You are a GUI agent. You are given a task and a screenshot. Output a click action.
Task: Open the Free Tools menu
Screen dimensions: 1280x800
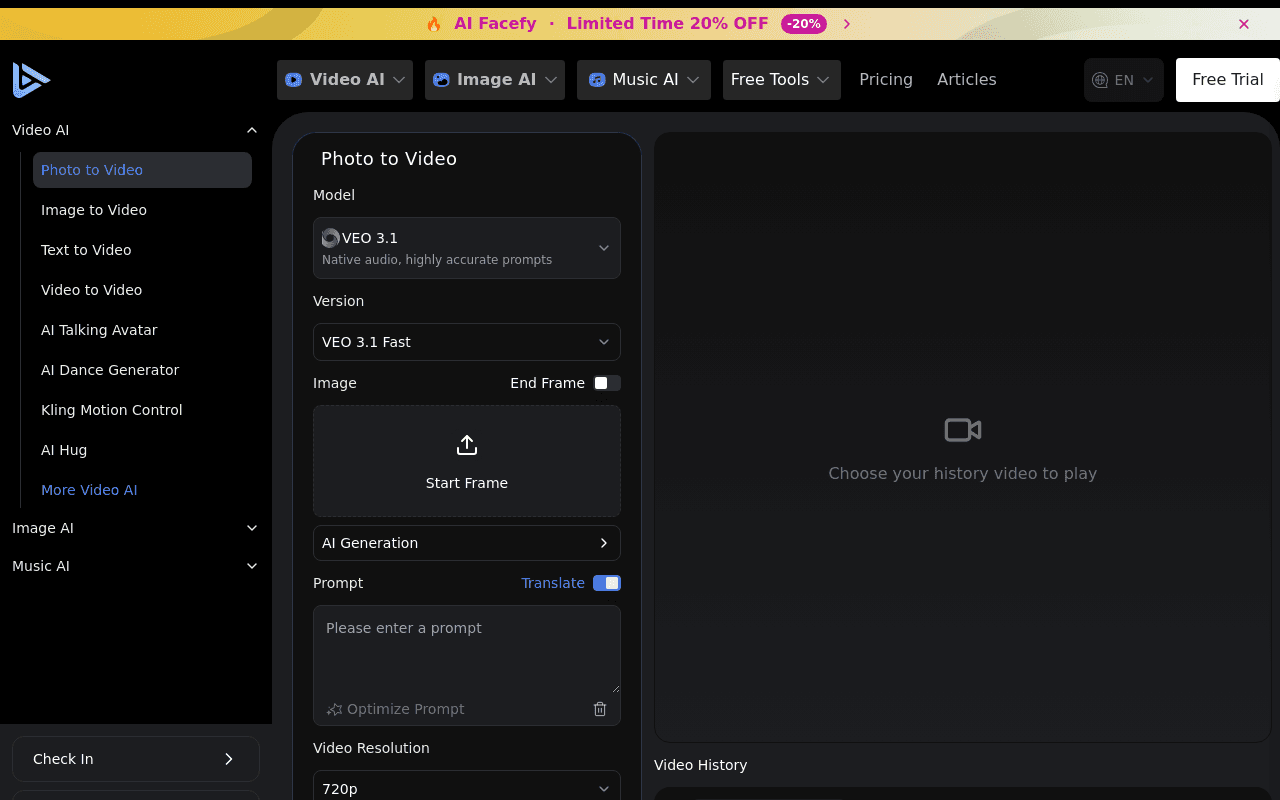pyautogui.click(x=782, y=80)
